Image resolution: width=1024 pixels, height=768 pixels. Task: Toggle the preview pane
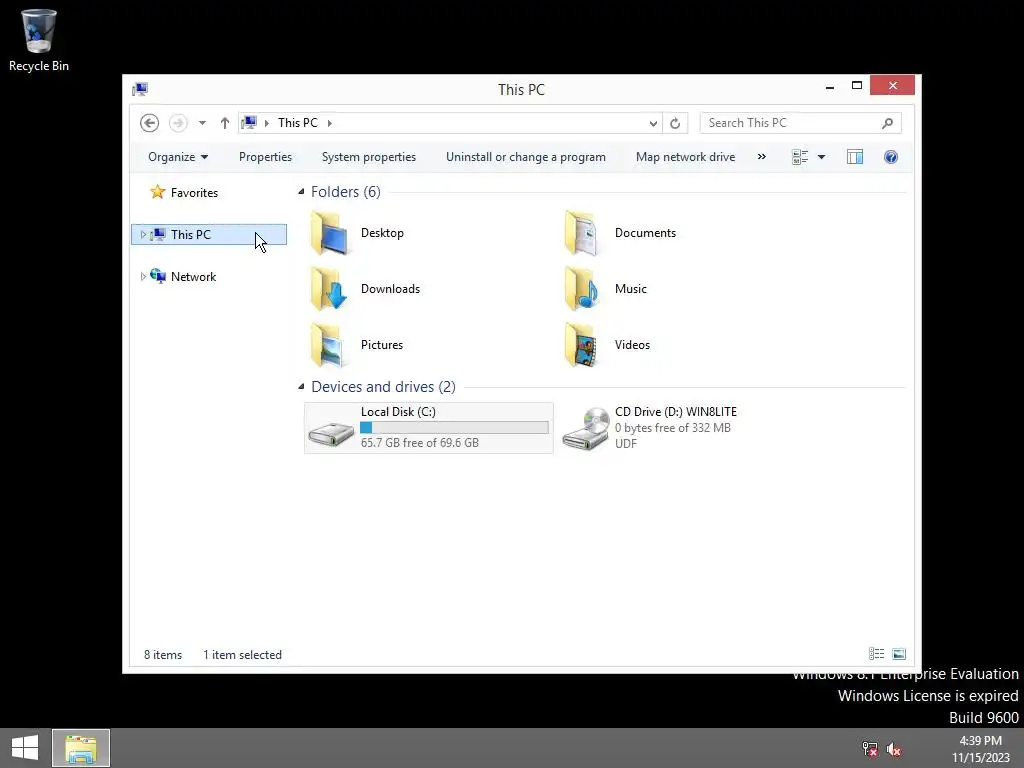point(855,157)
